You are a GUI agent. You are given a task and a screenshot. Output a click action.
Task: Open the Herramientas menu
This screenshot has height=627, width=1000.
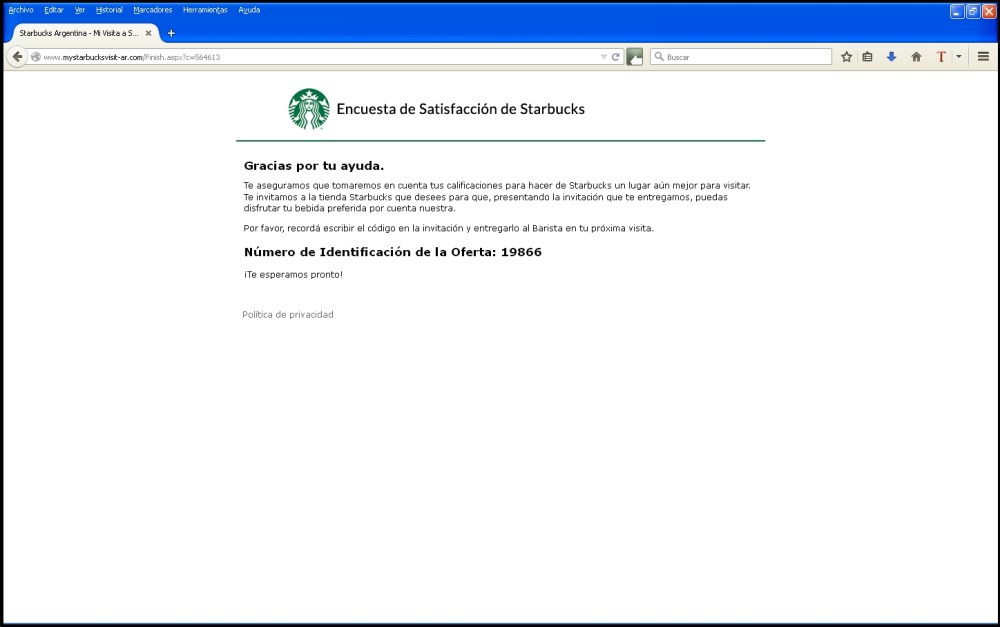pyautogui.click(x=205, y=10)
